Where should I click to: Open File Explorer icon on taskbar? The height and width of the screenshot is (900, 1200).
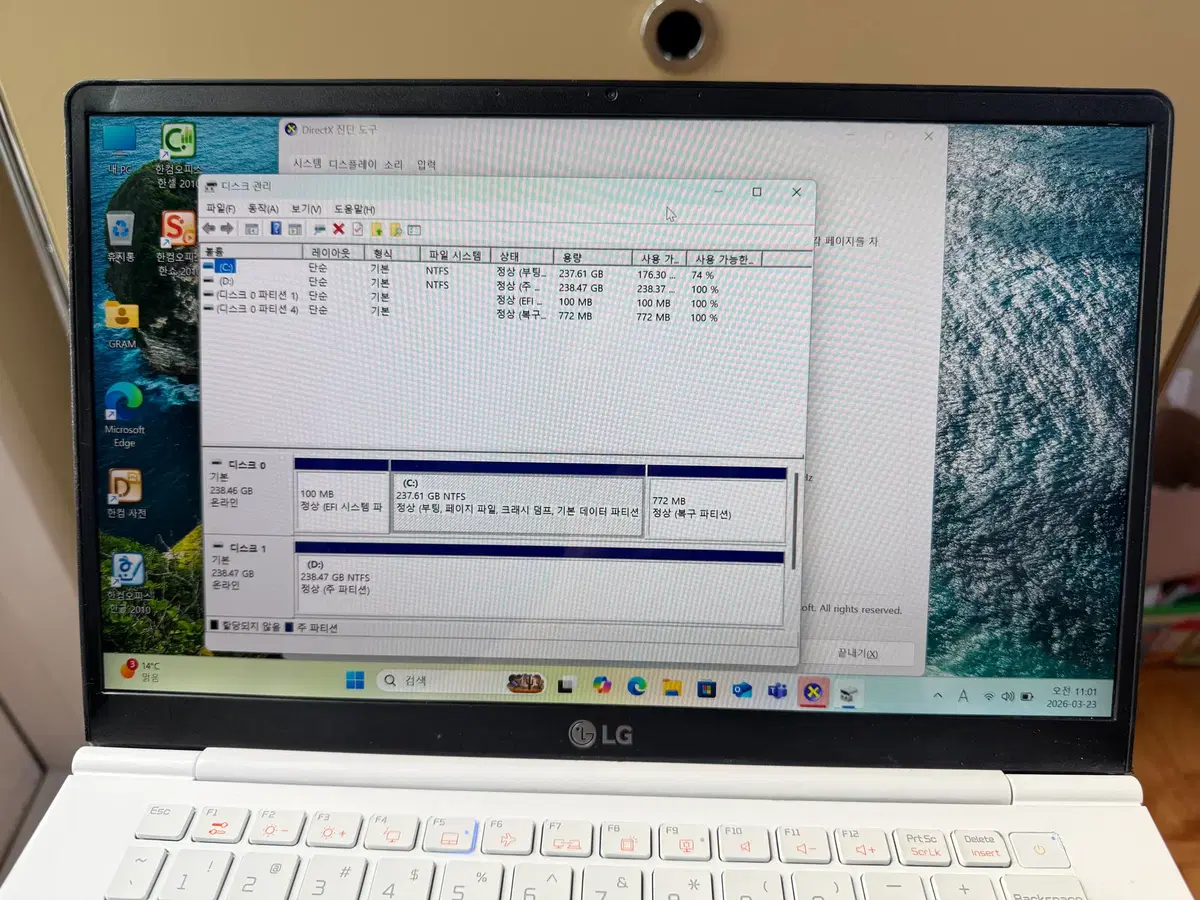pos(672,687)
